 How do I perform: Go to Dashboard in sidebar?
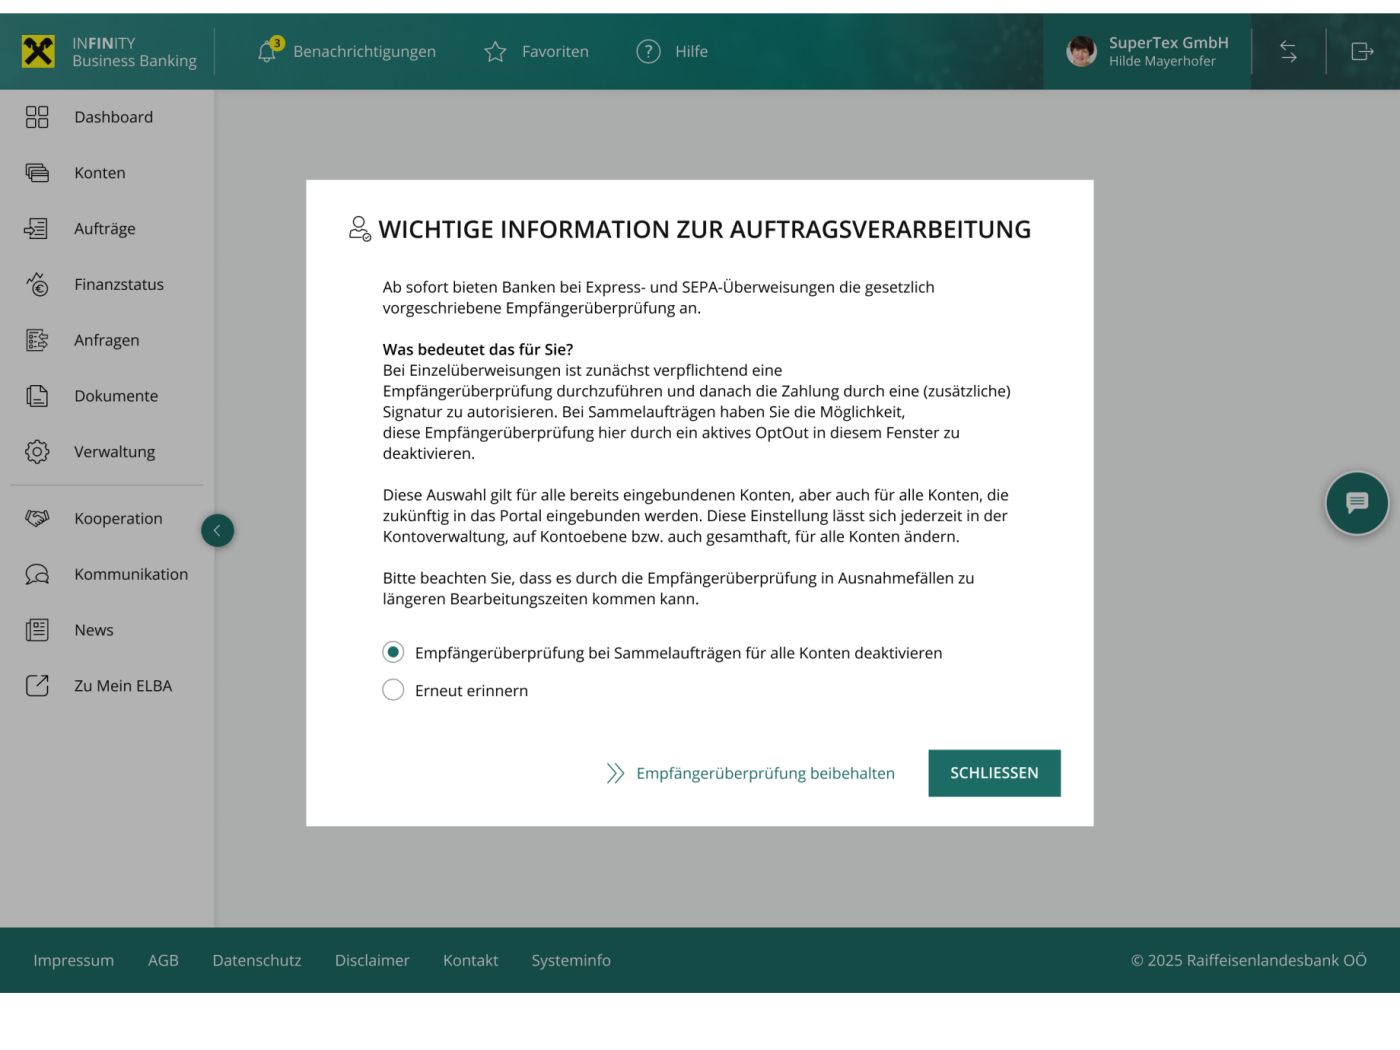113,117
